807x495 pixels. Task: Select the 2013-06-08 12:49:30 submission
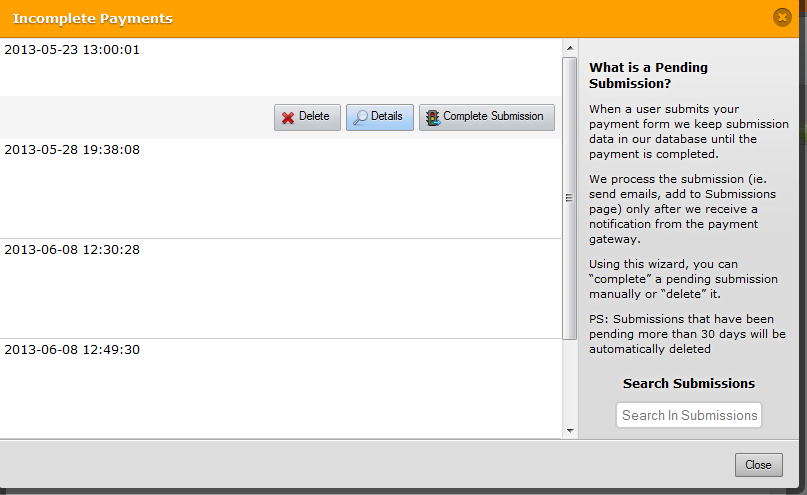[72, 349]
